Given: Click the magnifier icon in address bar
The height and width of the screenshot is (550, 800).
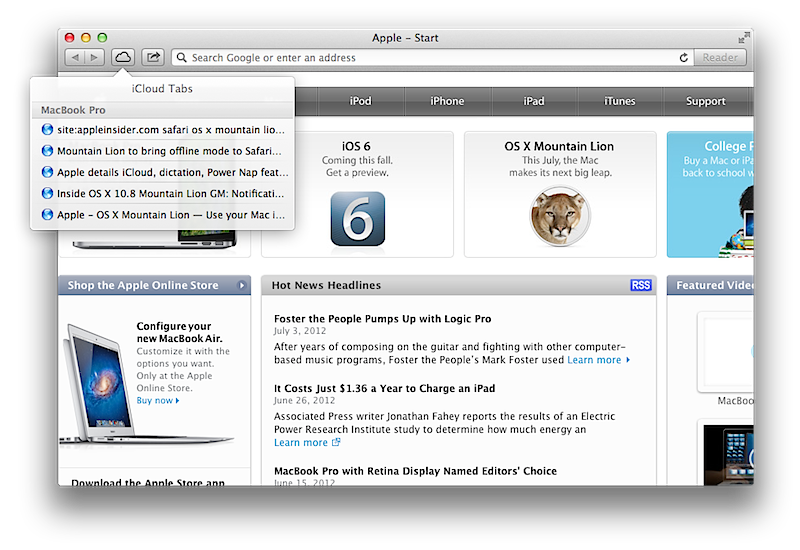Looking at the screenshot, I should [182, 58].
